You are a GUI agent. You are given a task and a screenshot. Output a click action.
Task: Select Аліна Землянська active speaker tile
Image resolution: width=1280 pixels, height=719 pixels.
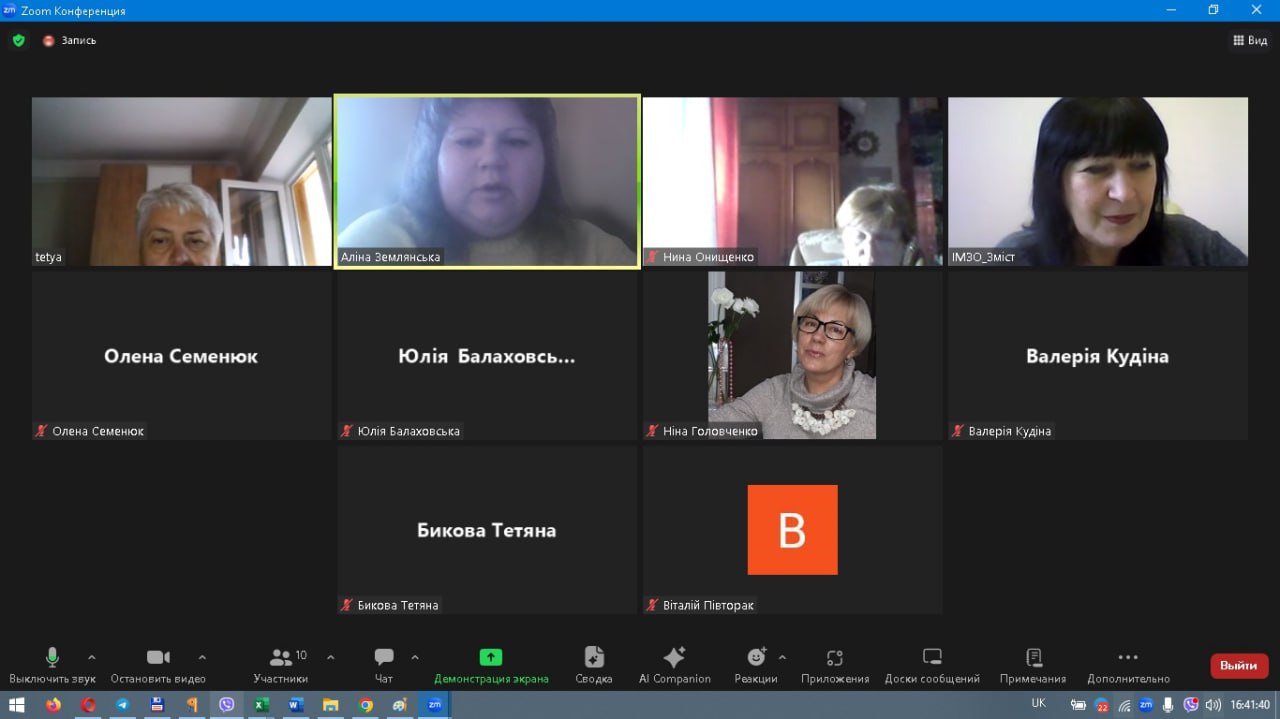click(487, 181)
